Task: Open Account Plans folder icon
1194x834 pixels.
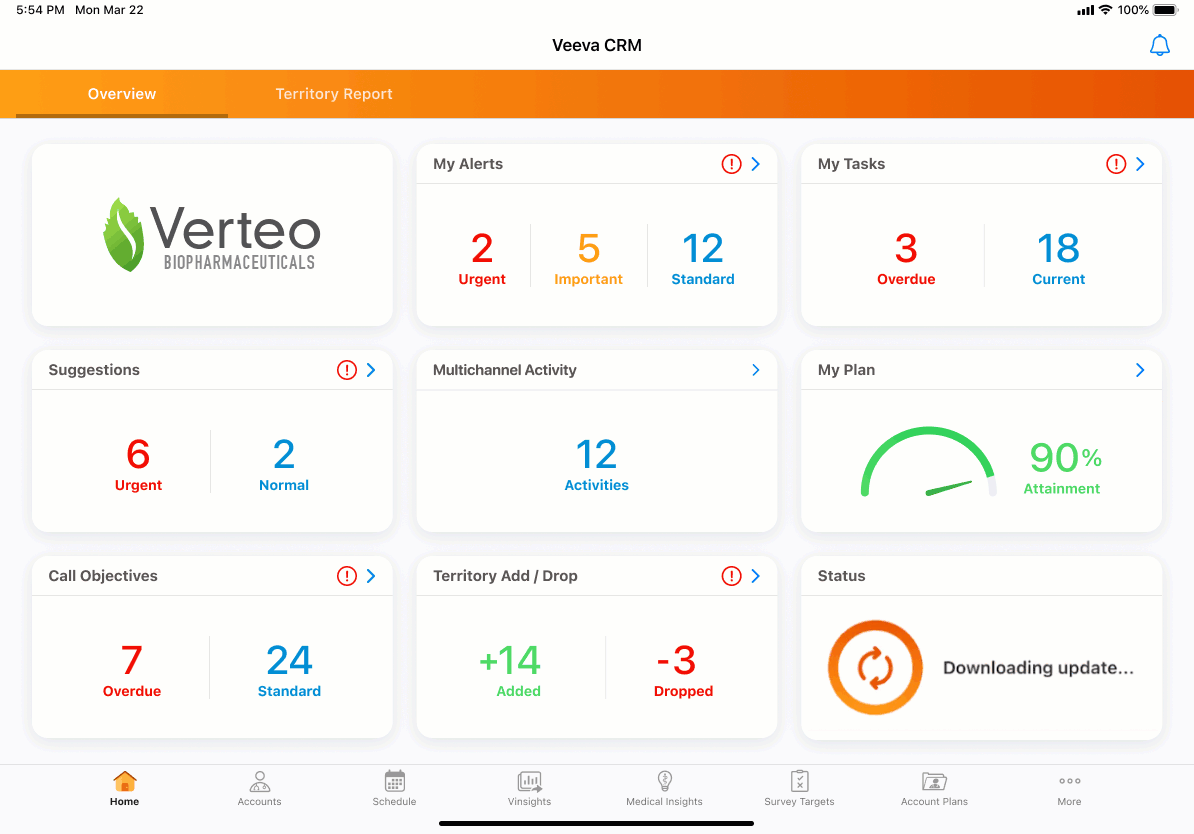Action: pyautogui.click(x=934, y=781)
